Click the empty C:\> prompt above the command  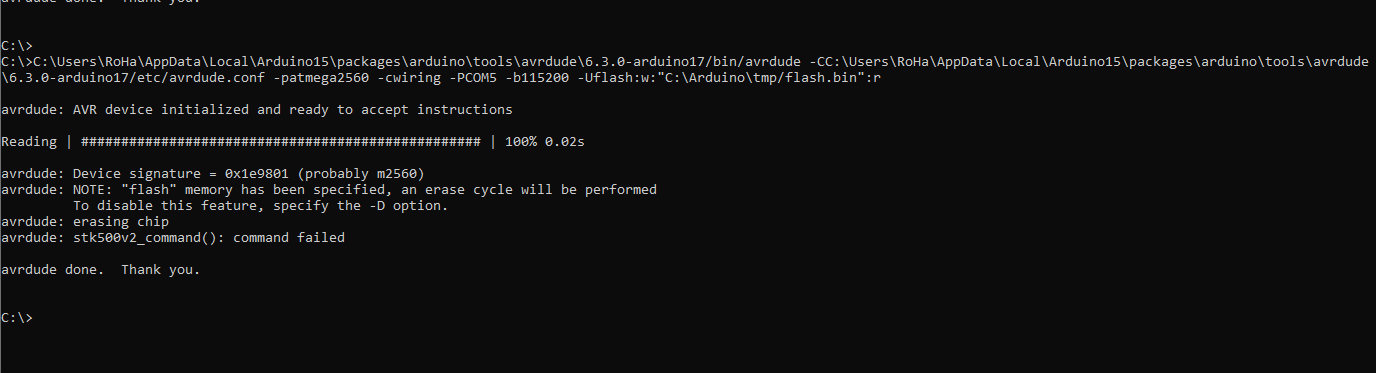(x=17, y=46)
